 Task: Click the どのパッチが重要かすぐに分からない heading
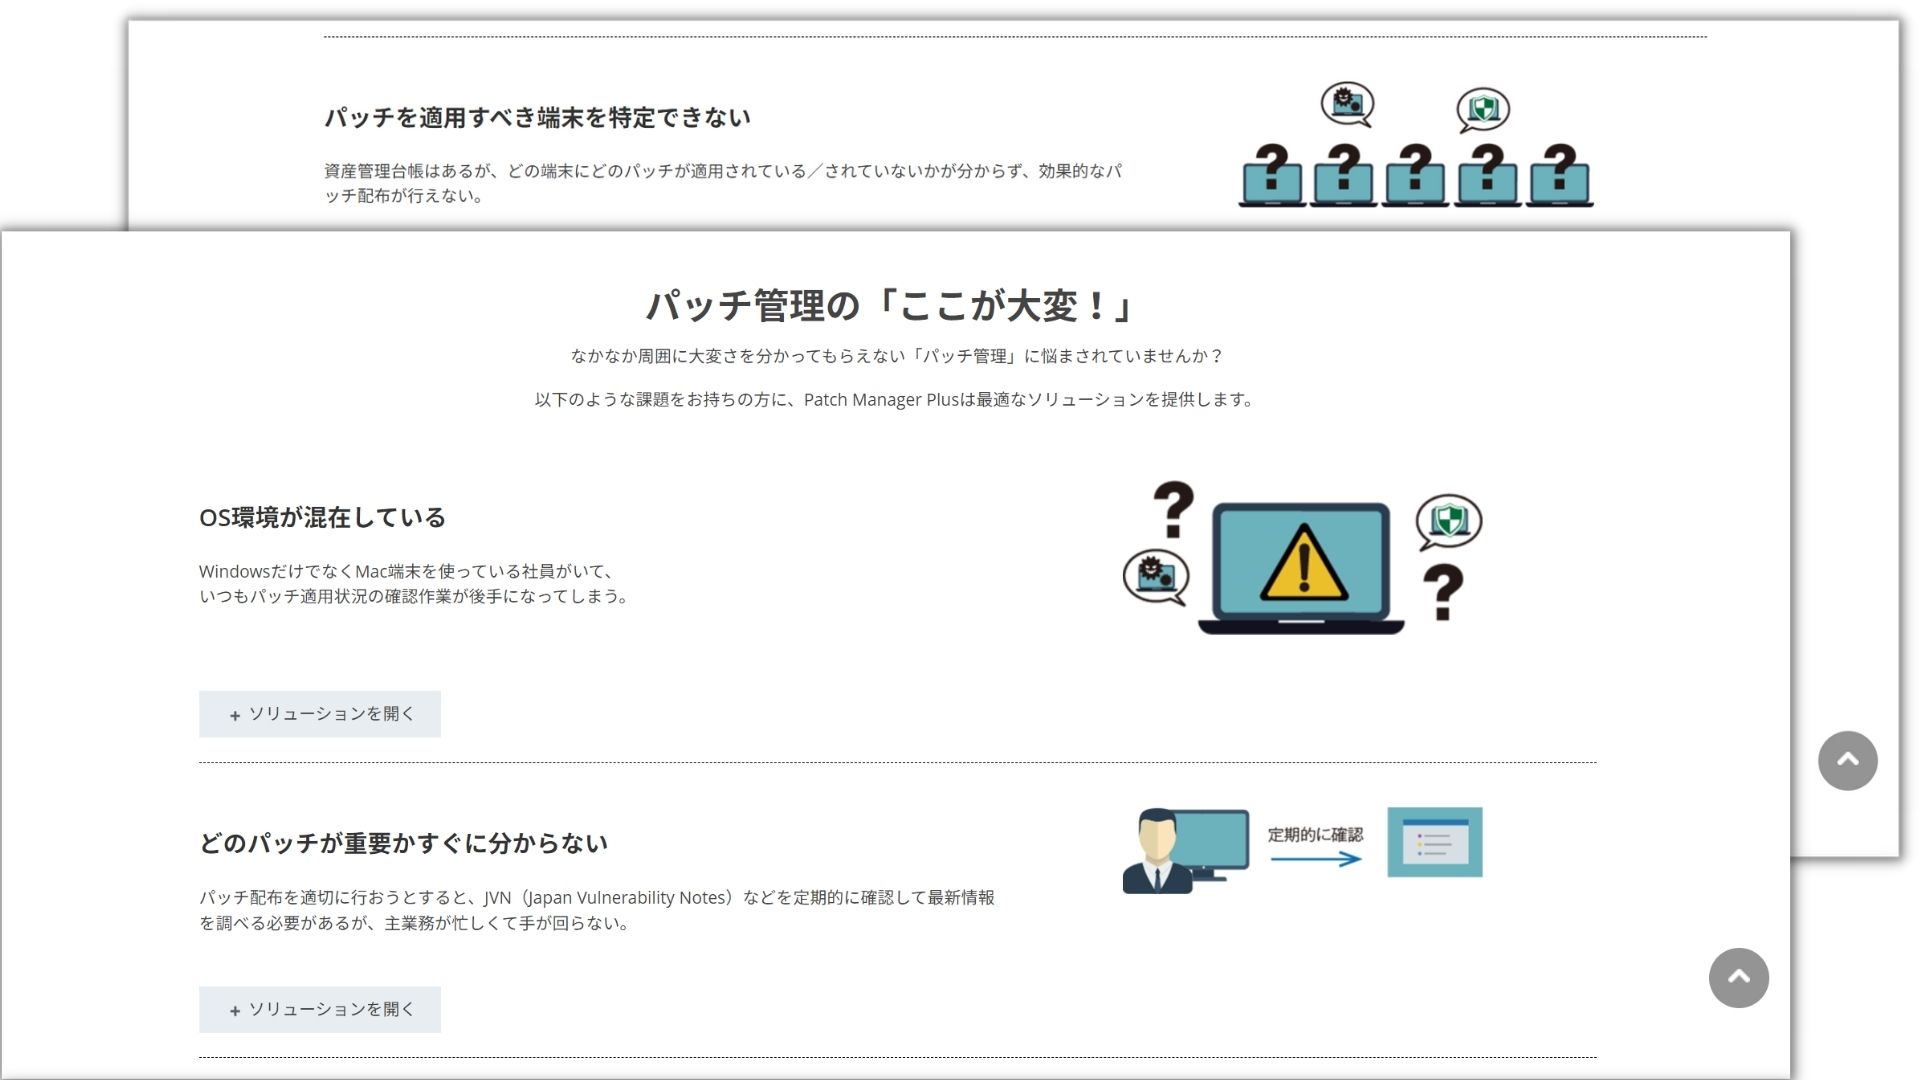402,842
